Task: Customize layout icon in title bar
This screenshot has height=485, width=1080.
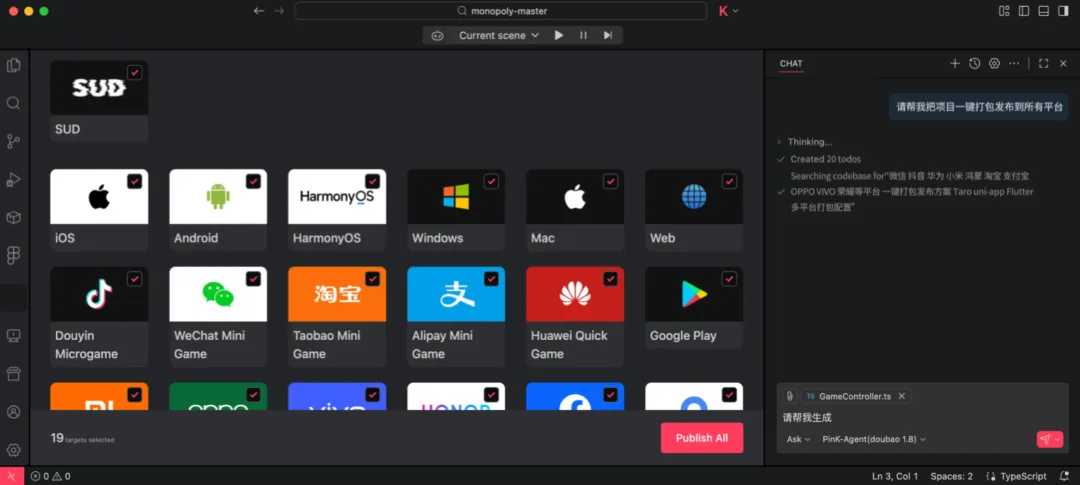Action: (1004, 11)
